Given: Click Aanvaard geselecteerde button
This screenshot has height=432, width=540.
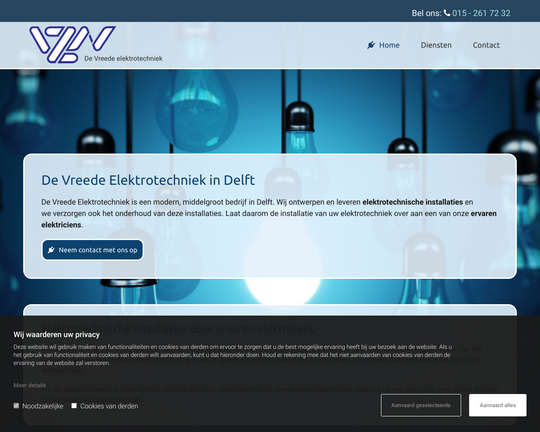Looking at the screenshot, I should tap(420, 405).
